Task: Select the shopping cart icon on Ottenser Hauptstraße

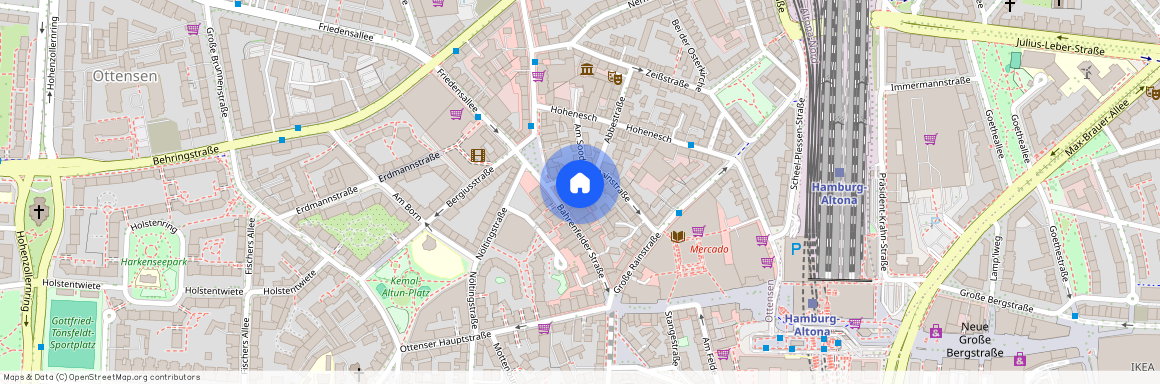Action: (544, 328)
